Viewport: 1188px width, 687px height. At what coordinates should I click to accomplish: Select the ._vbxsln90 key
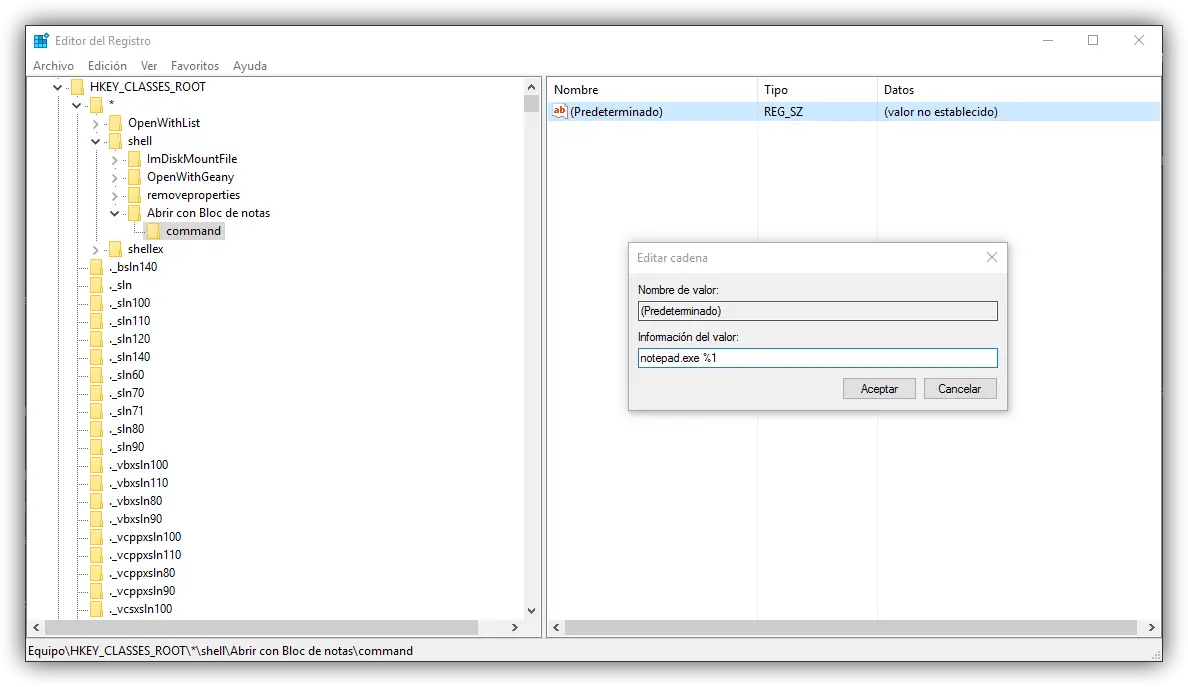(136, 519)
